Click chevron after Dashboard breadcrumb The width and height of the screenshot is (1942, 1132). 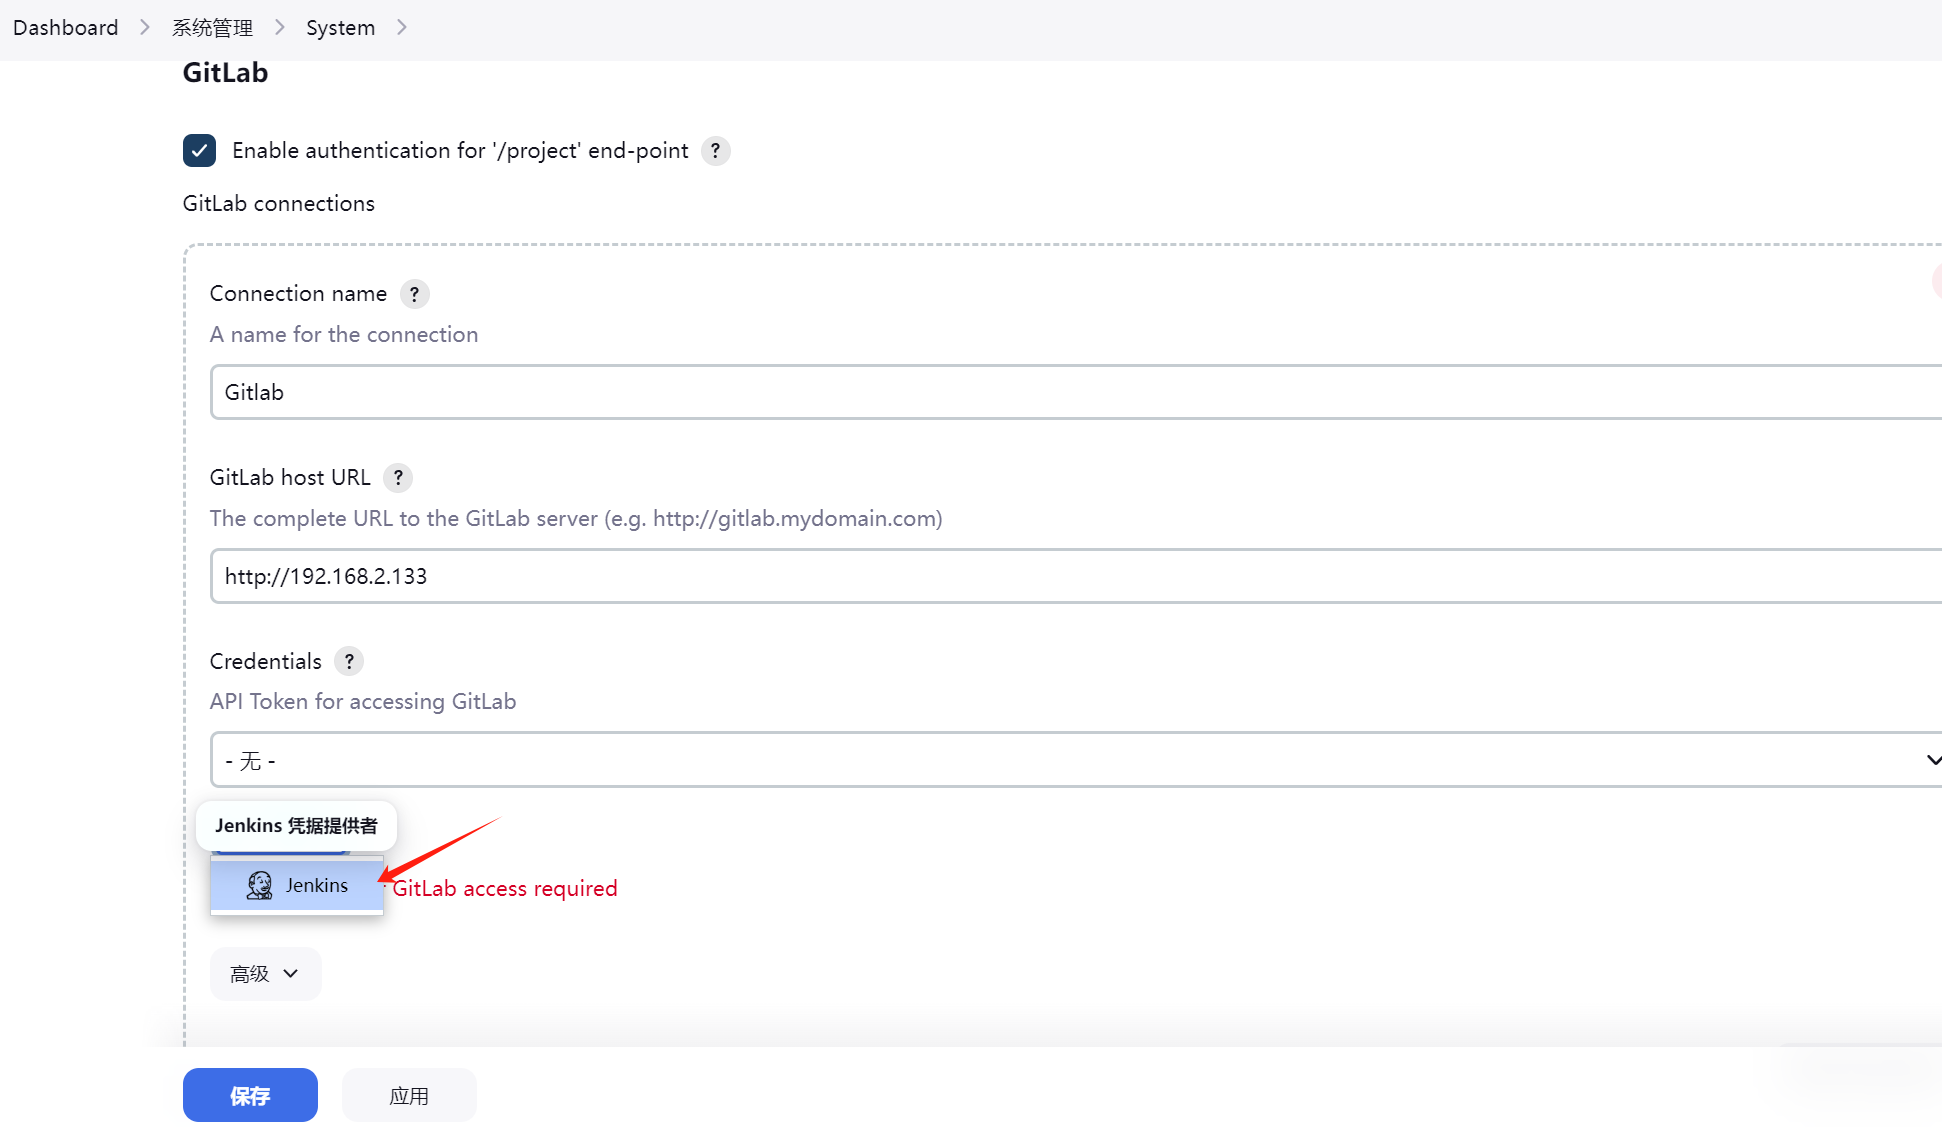pyautogui.click(x=145, y=28)
